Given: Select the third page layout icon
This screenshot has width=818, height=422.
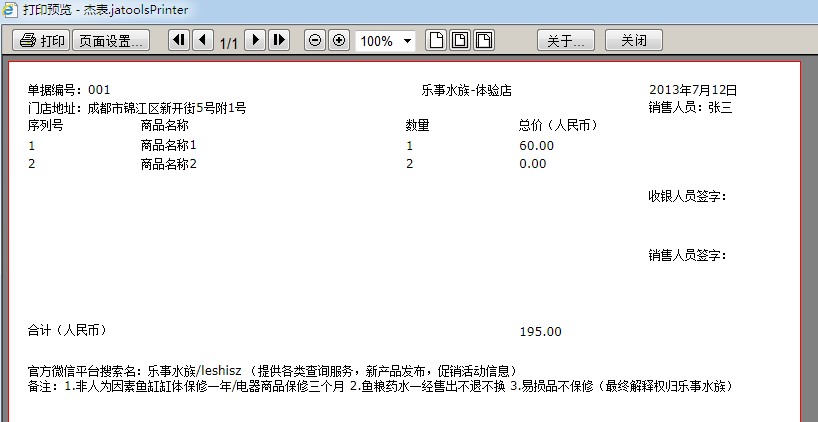Looking at the screenshot, I should pyautogui.click(x=484, y=40).
